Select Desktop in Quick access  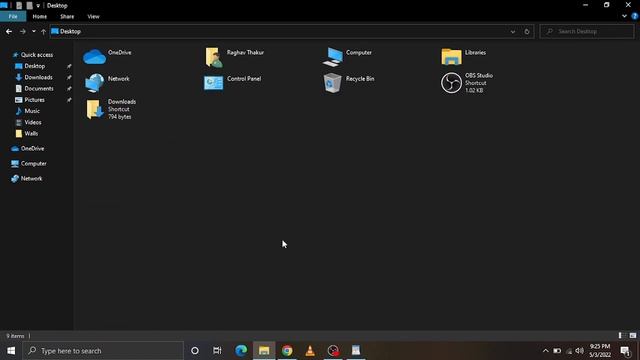(x=35, y=66)
